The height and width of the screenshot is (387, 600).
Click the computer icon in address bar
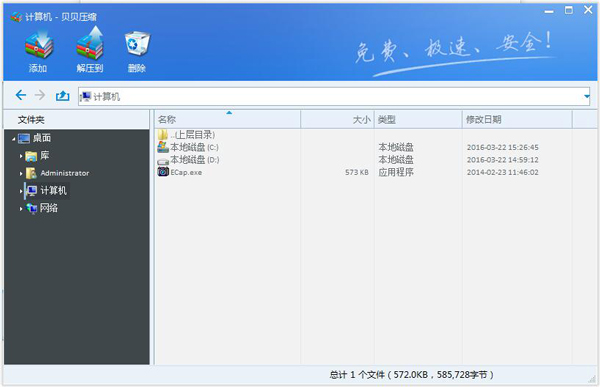(86, 96)
